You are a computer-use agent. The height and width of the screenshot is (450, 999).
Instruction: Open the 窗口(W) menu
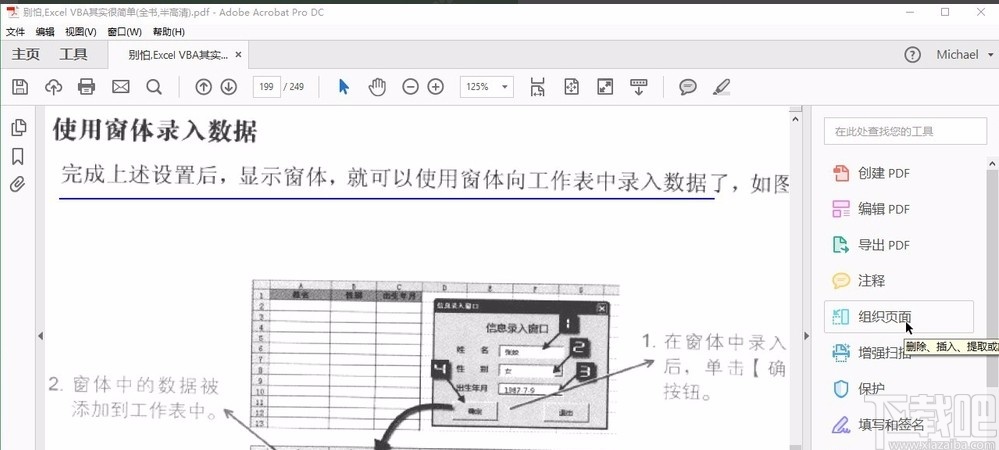(124, 32)
